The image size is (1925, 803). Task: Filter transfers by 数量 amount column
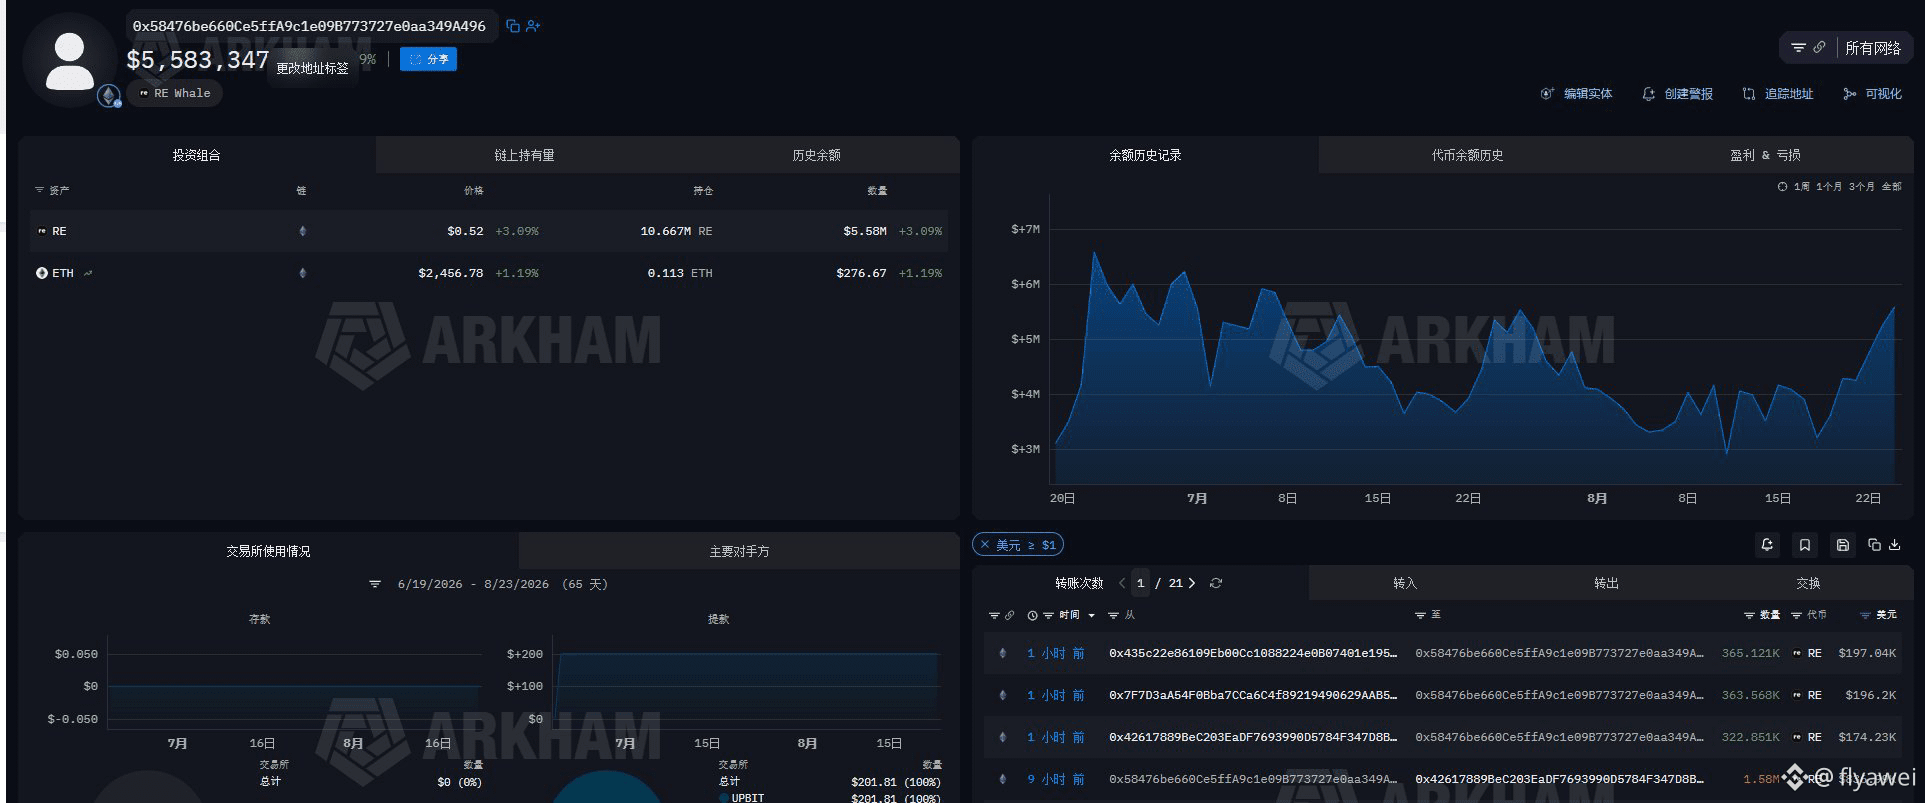click(x=1762, y=615)
